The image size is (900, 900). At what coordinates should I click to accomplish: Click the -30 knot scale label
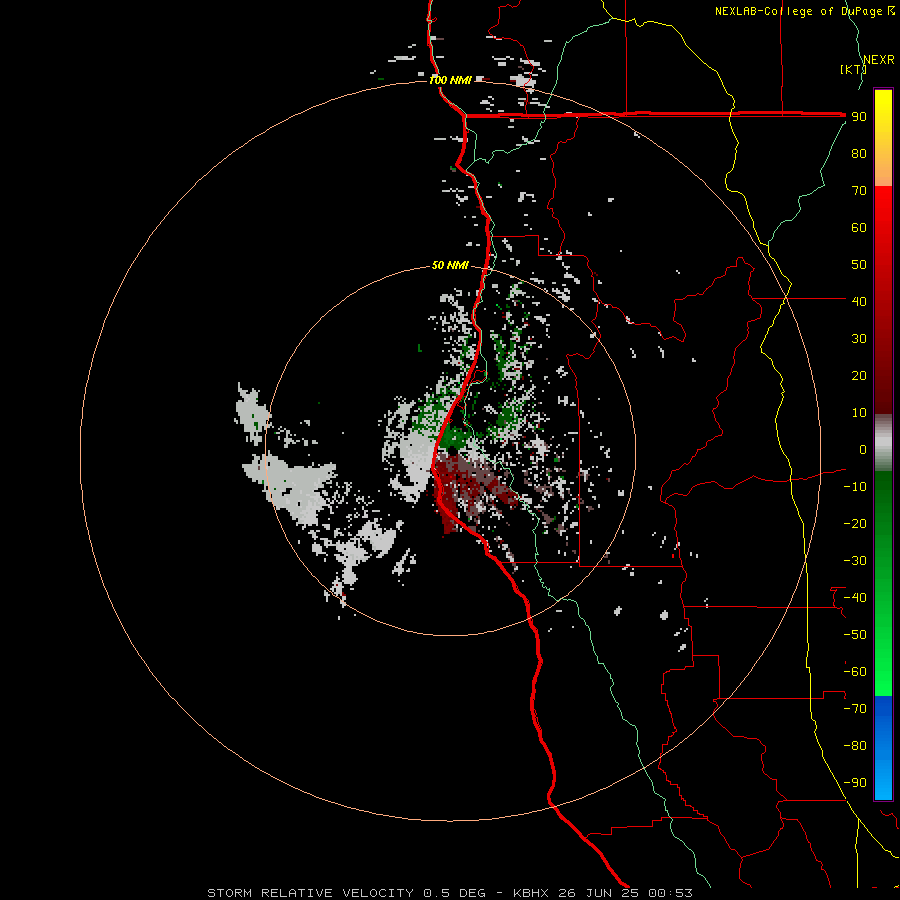855,561
